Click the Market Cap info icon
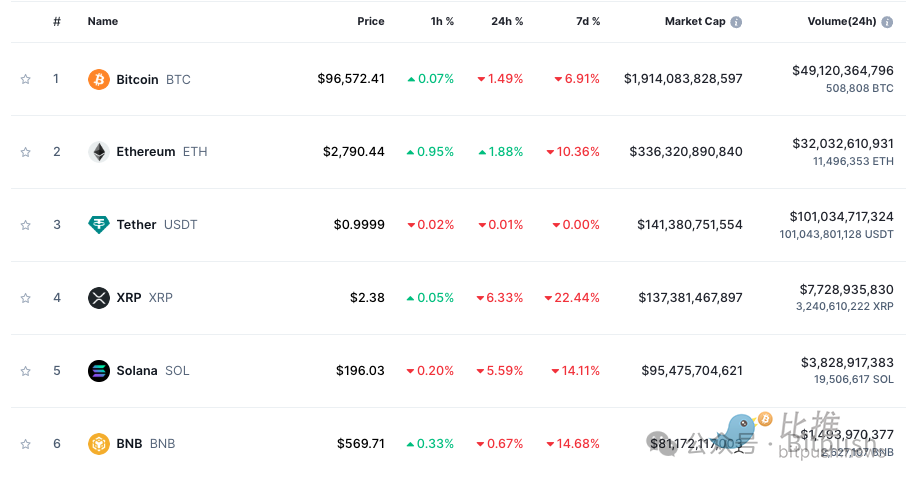Image resolution: width=906 pixels, height=479 pixels. click(x=736, y=22)
